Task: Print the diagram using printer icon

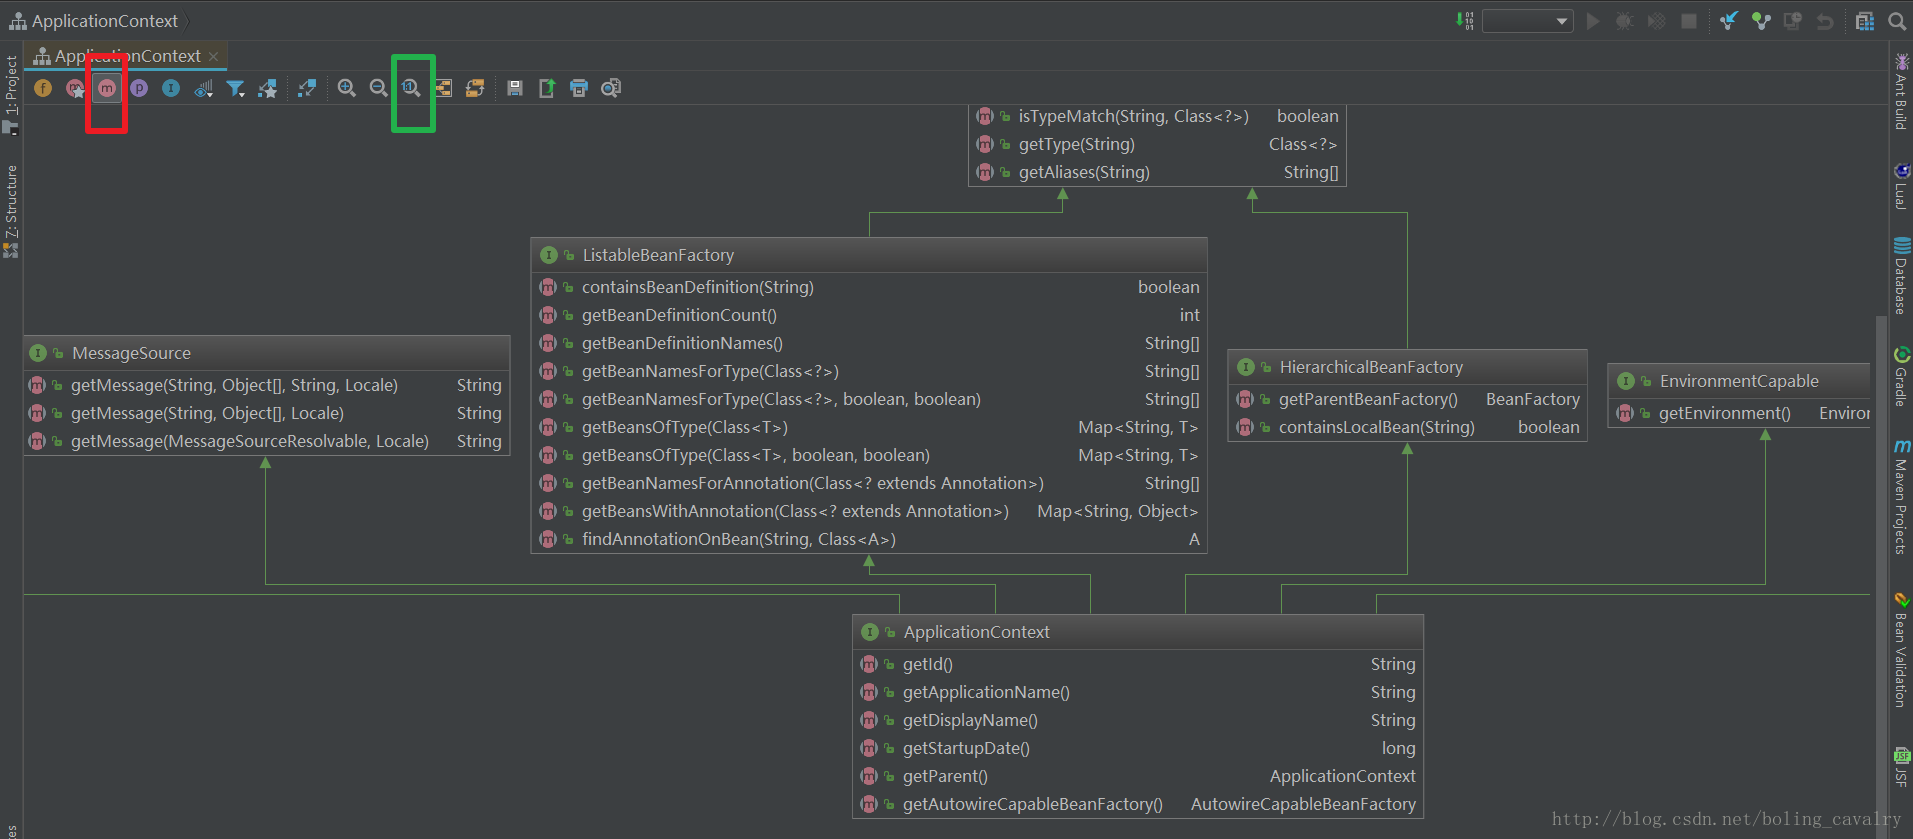Action: [x=579, y=88]
